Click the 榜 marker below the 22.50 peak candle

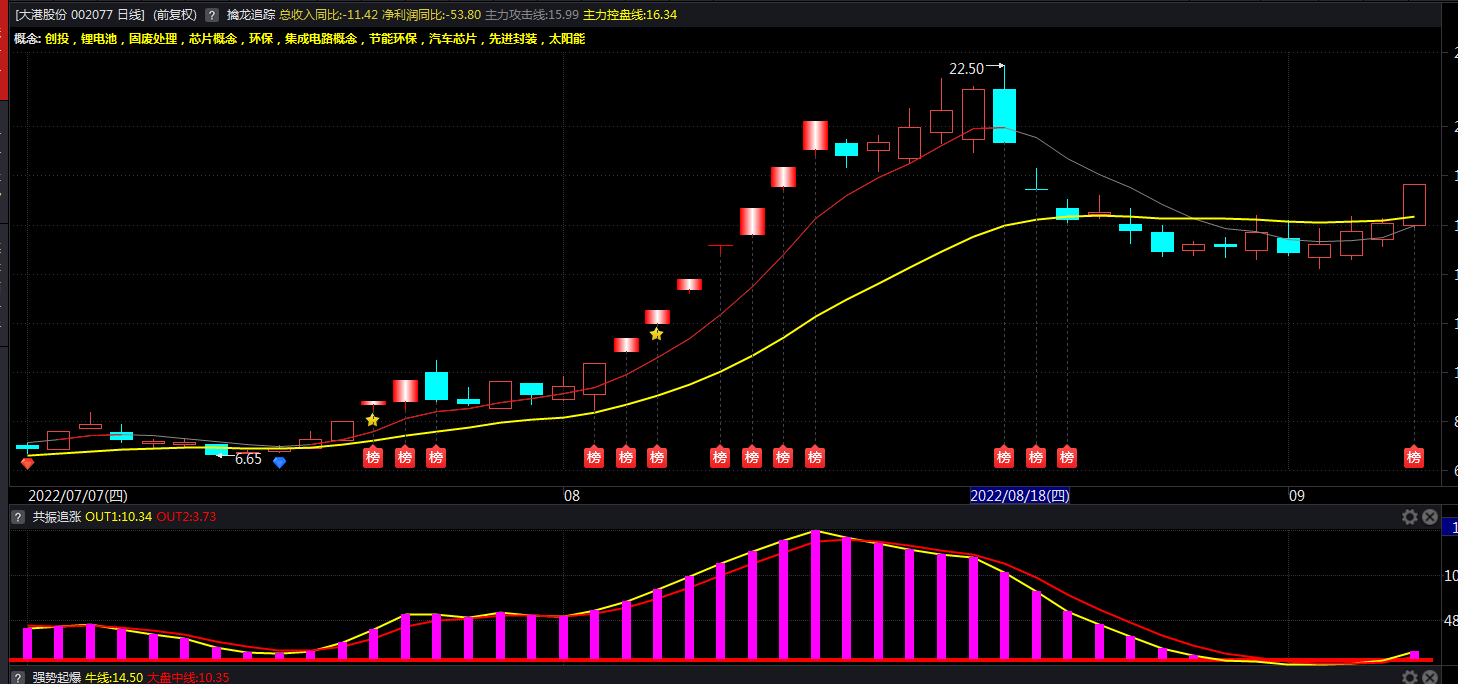tap(1004, 457)
